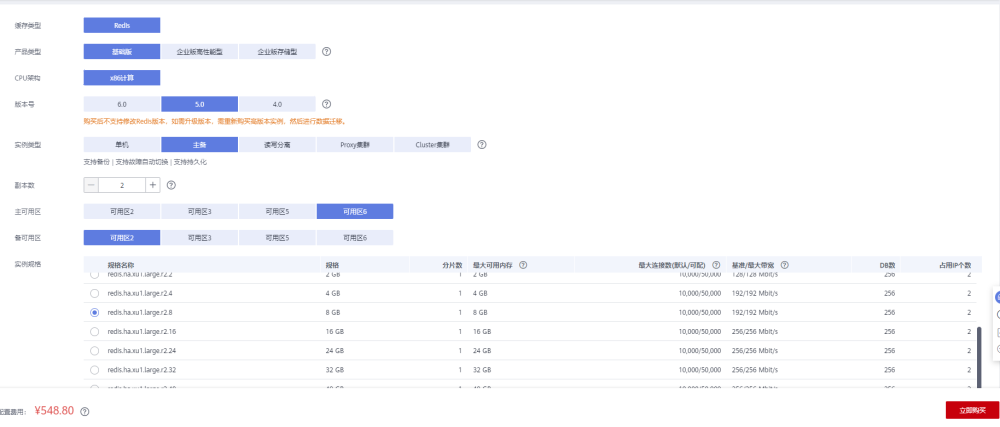
Task: Select the redis.ha.xu1.large.r2.24 radio button
Action: pos(95,351)
